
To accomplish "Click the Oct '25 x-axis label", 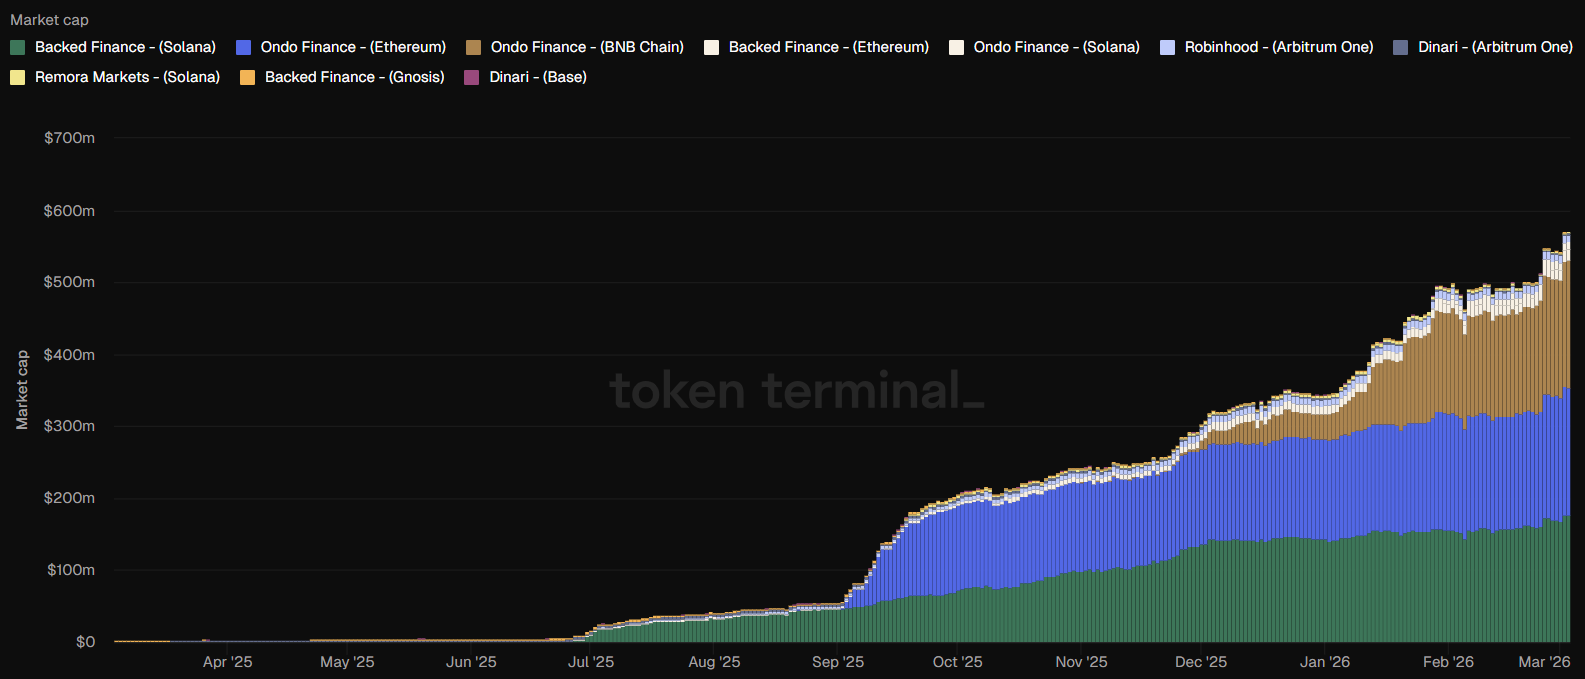I will (x=958, y=662).
